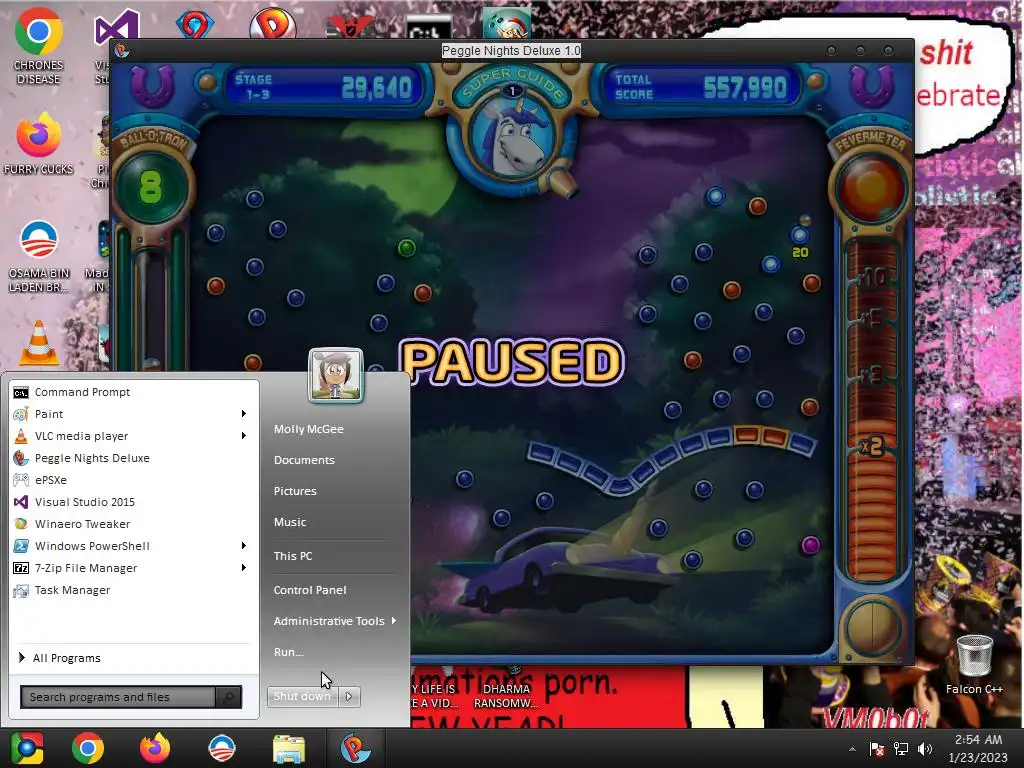
Task: Open This PC from Start menu
Action: tap(293, 556)
